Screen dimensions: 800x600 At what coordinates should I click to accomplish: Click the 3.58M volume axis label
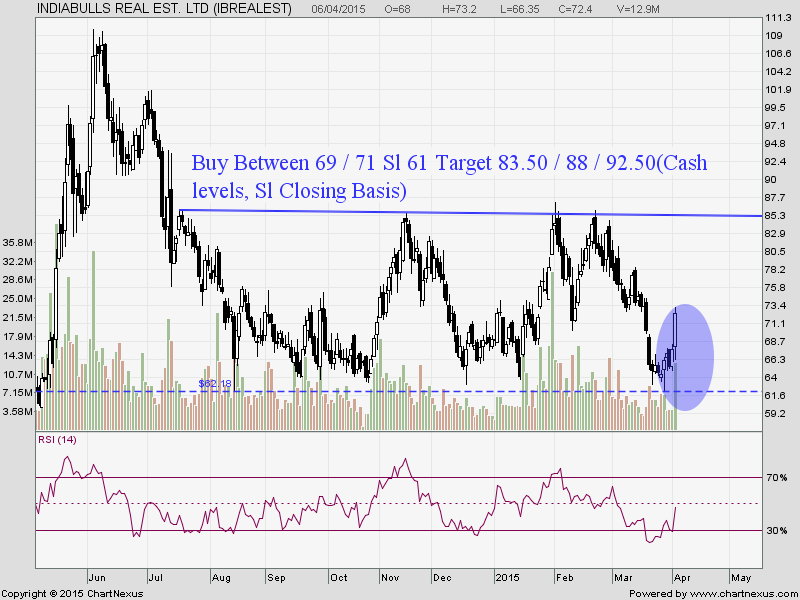[18, 411]
